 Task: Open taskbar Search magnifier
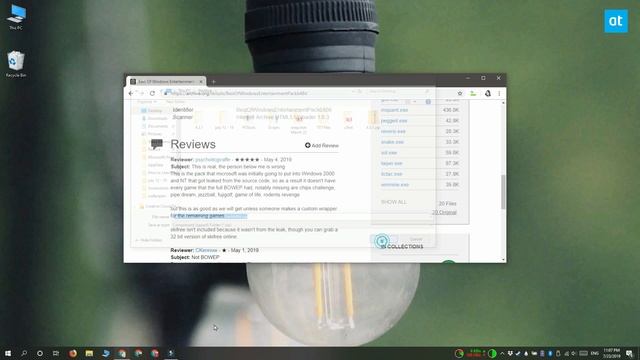tap(24, 353)
